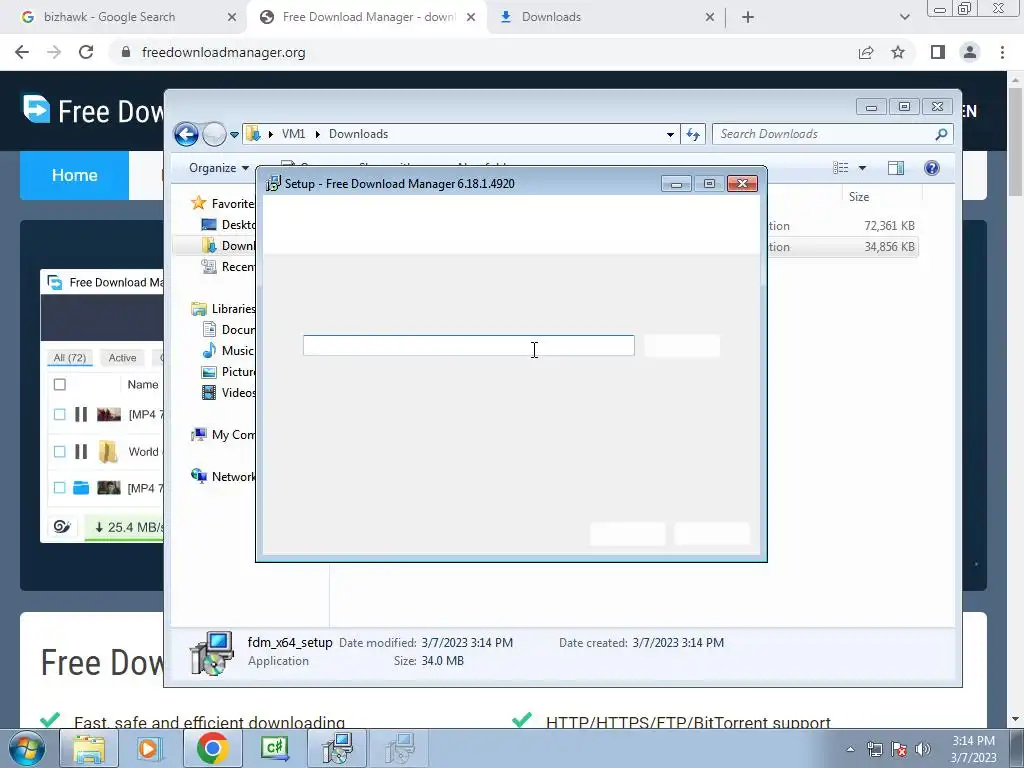Reload the page in Chrome

click(x=86, y=52)
